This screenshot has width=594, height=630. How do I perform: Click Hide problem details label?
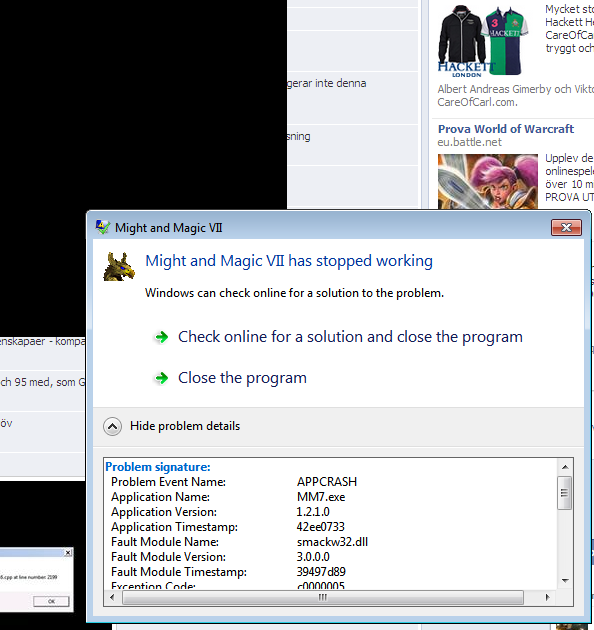click(x=185, y=426)
